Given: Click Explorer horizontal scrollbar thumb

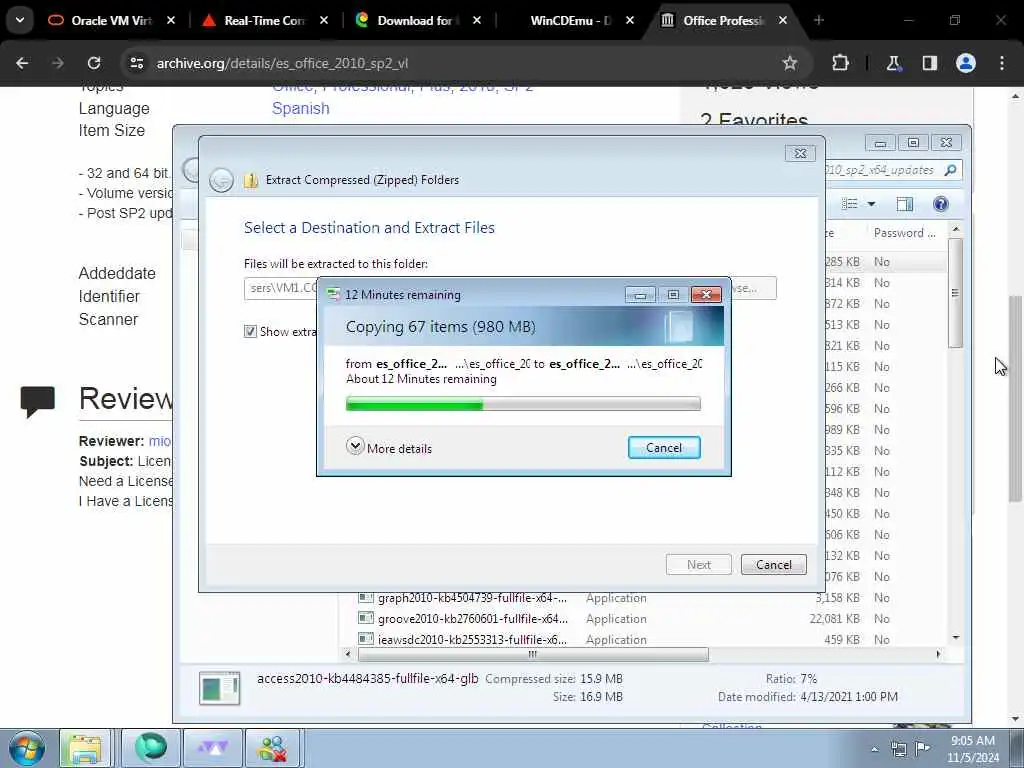Looking at the screenshot, I should pos(533,654).
